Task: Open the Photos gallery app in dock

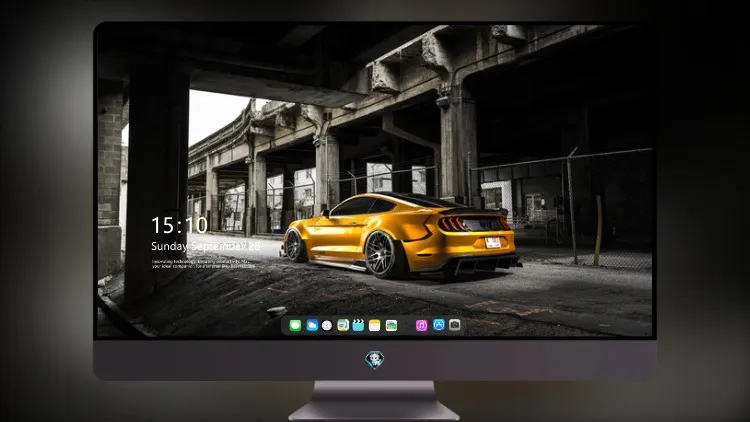Action: point(391,325)
